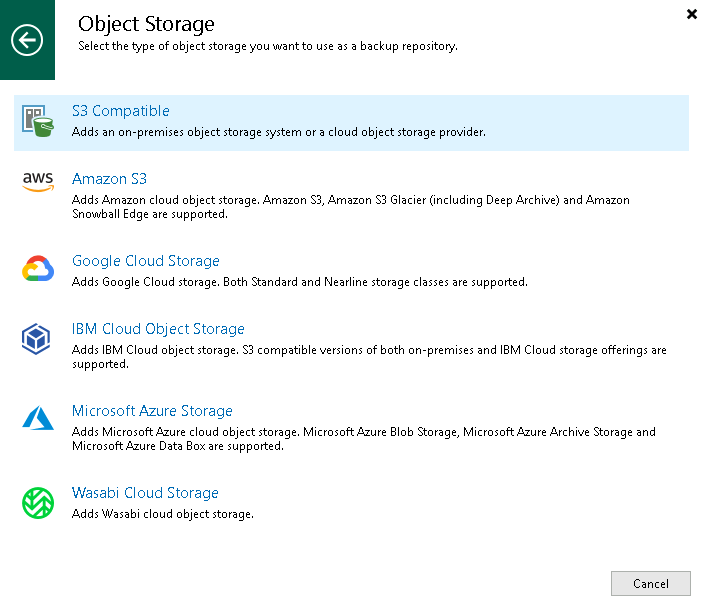Click the Microsoft Azure logo icon
This screenshot has width=706, height=607.
point(38,420)
